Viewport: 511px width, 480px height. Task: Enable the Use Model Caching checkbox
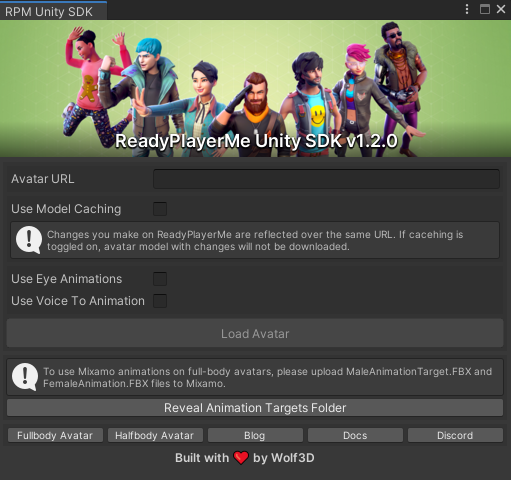[x=160, y=209]
